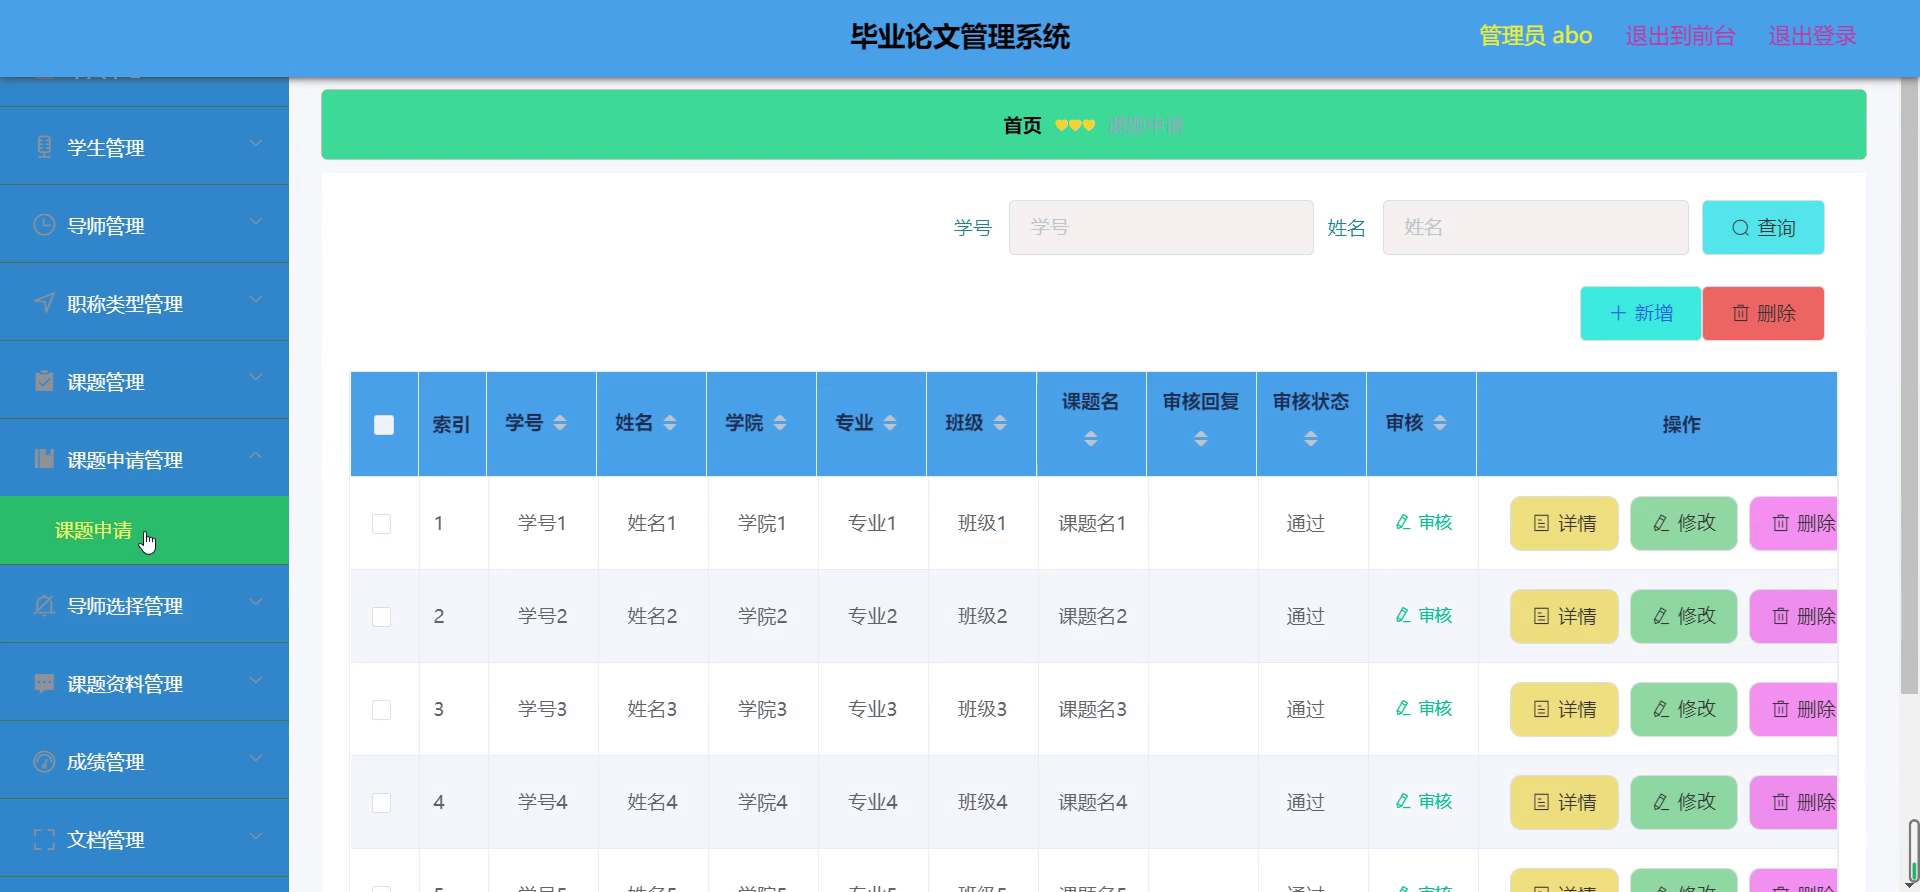1920x892 pixels.
Task: Click the 管理员 abo user label
Action: click(1535, 36)
